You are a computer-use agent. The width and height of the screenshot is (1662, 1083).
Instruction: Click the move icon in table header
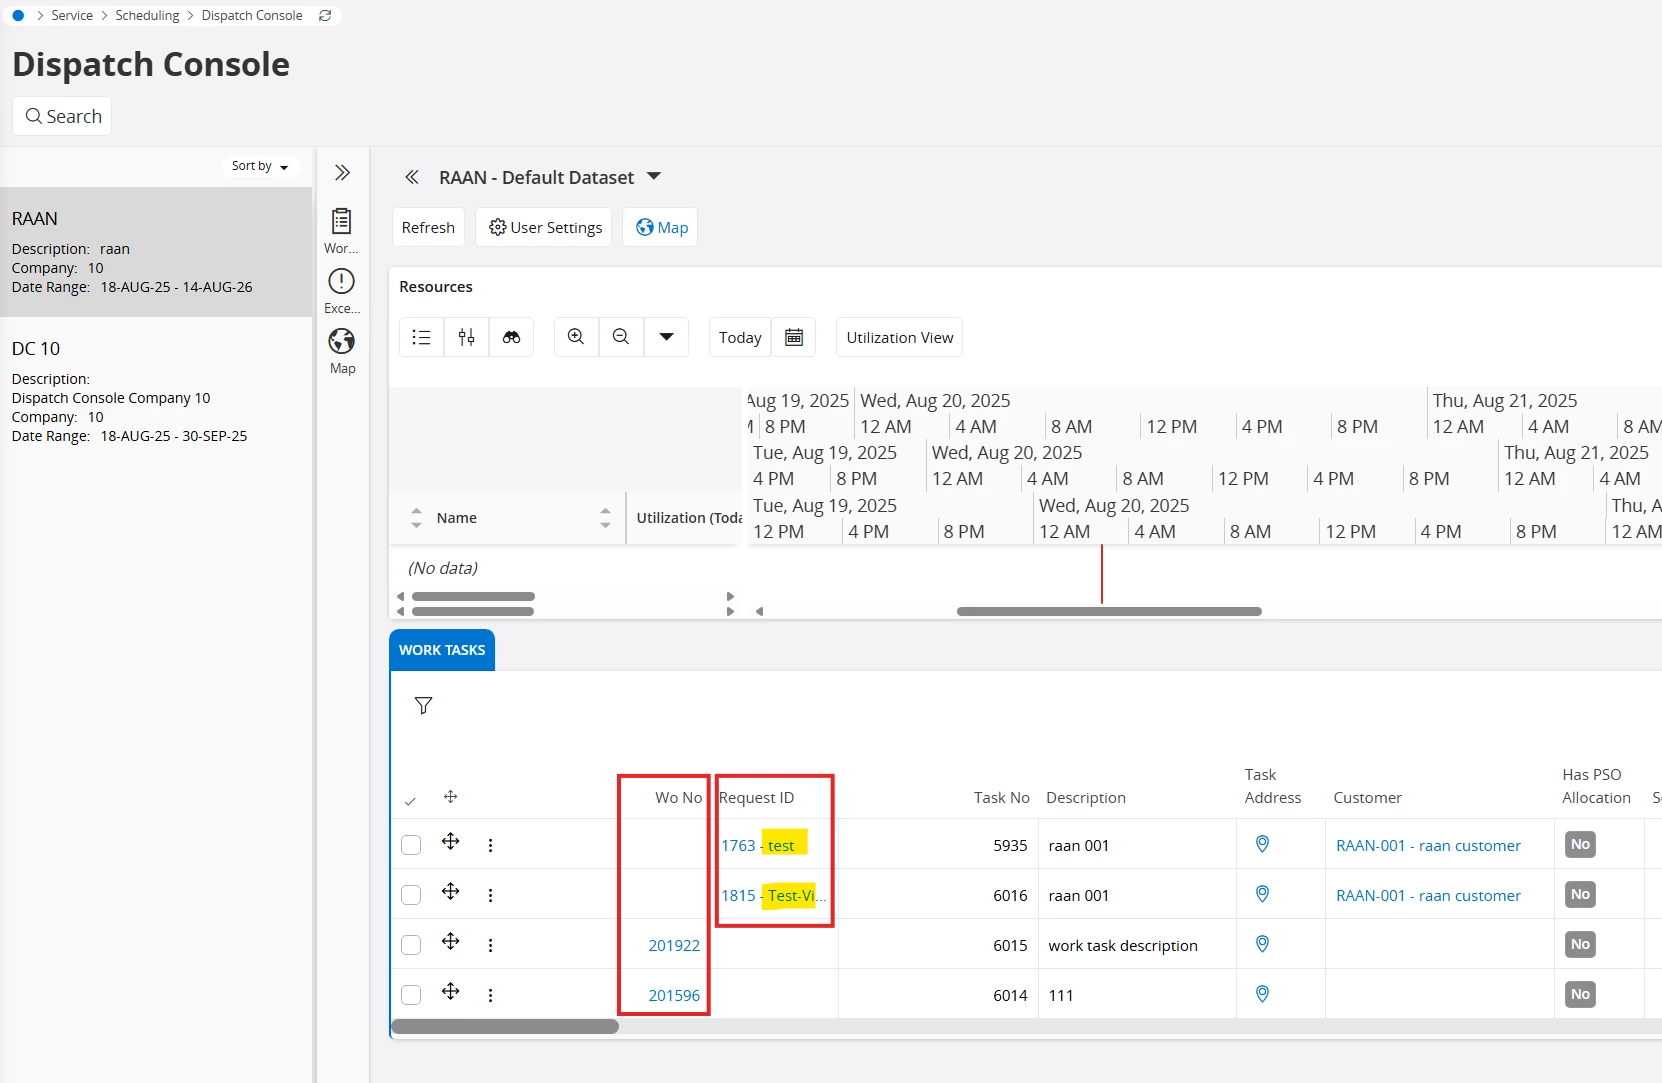(451, 797)
